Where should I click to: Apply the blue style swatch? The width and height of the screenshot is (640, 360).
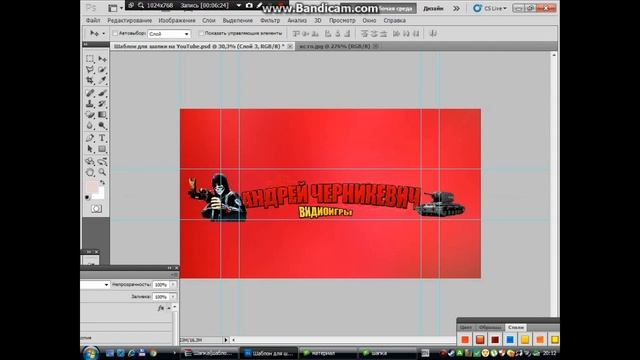pyautogui.click(x=510, y=340)
